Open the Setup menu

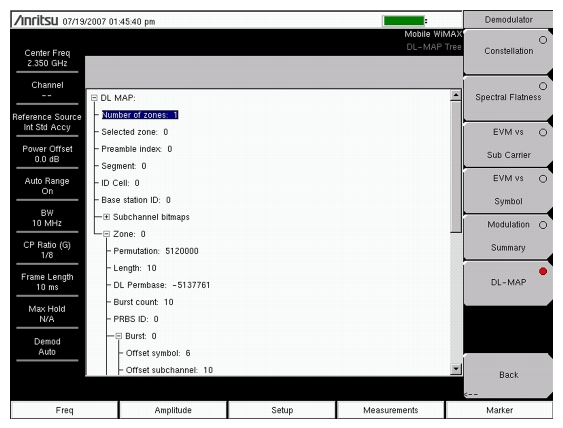click(282, 410)
